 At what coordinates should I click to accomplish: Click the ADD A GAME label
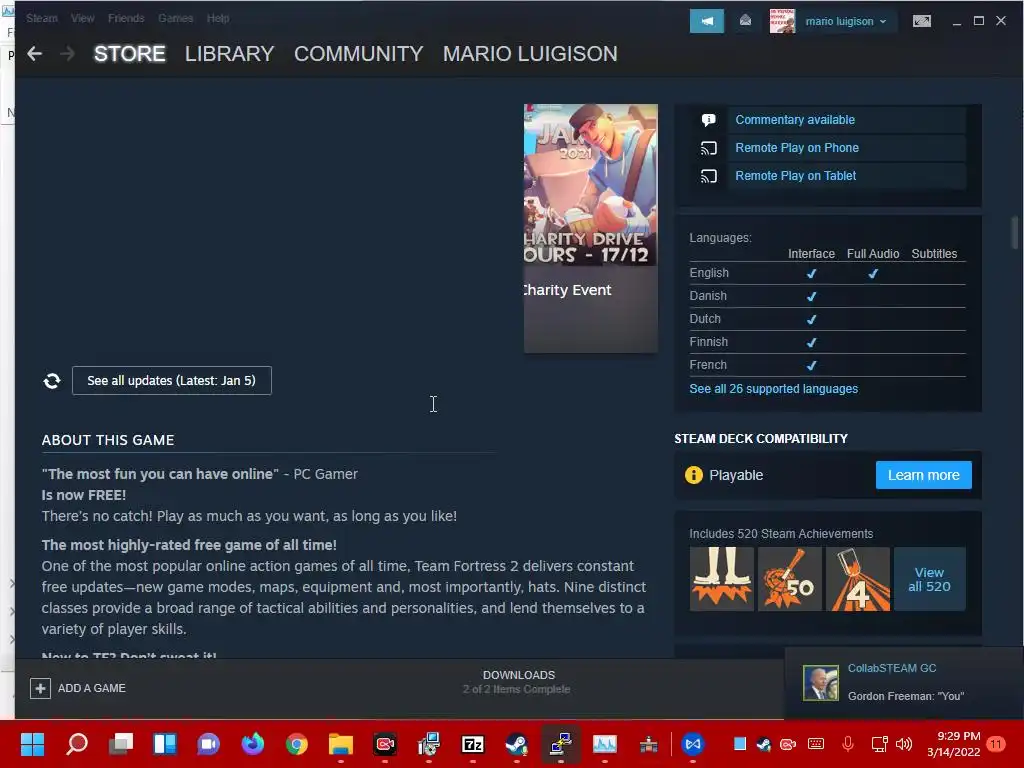(91, 688)
